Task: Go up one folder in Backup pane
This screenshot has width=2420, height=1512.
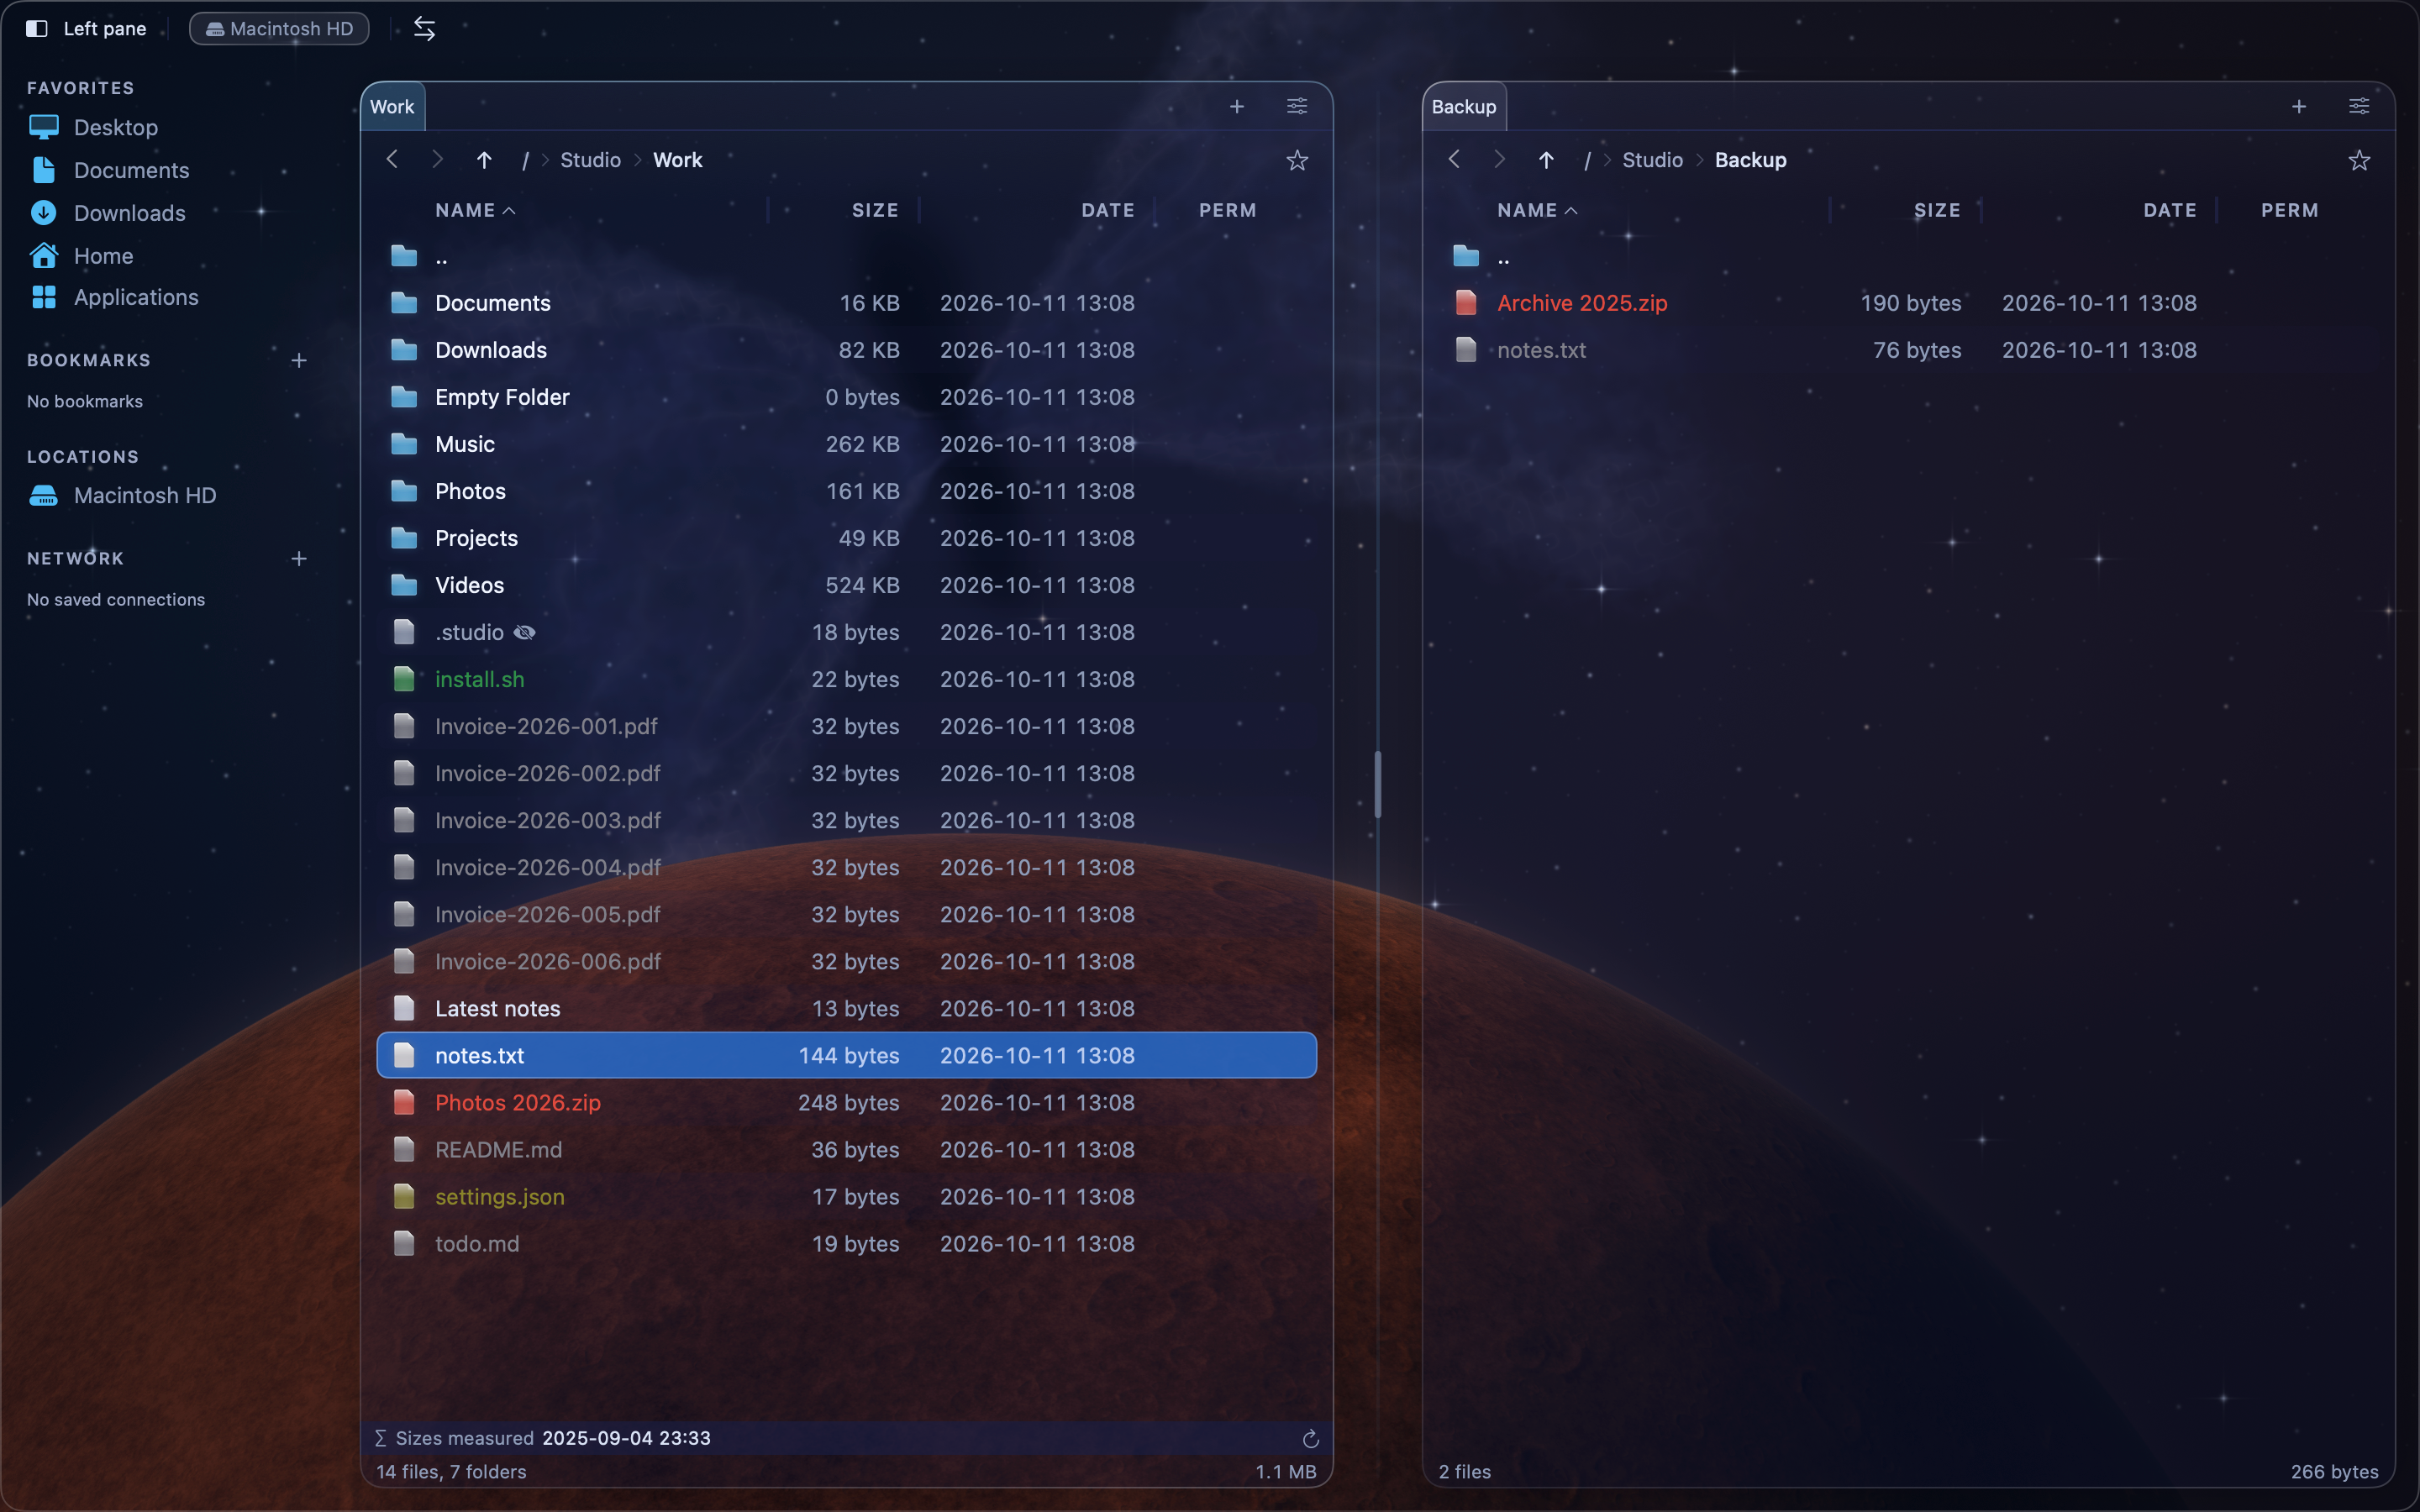Action: (1546, 160)
